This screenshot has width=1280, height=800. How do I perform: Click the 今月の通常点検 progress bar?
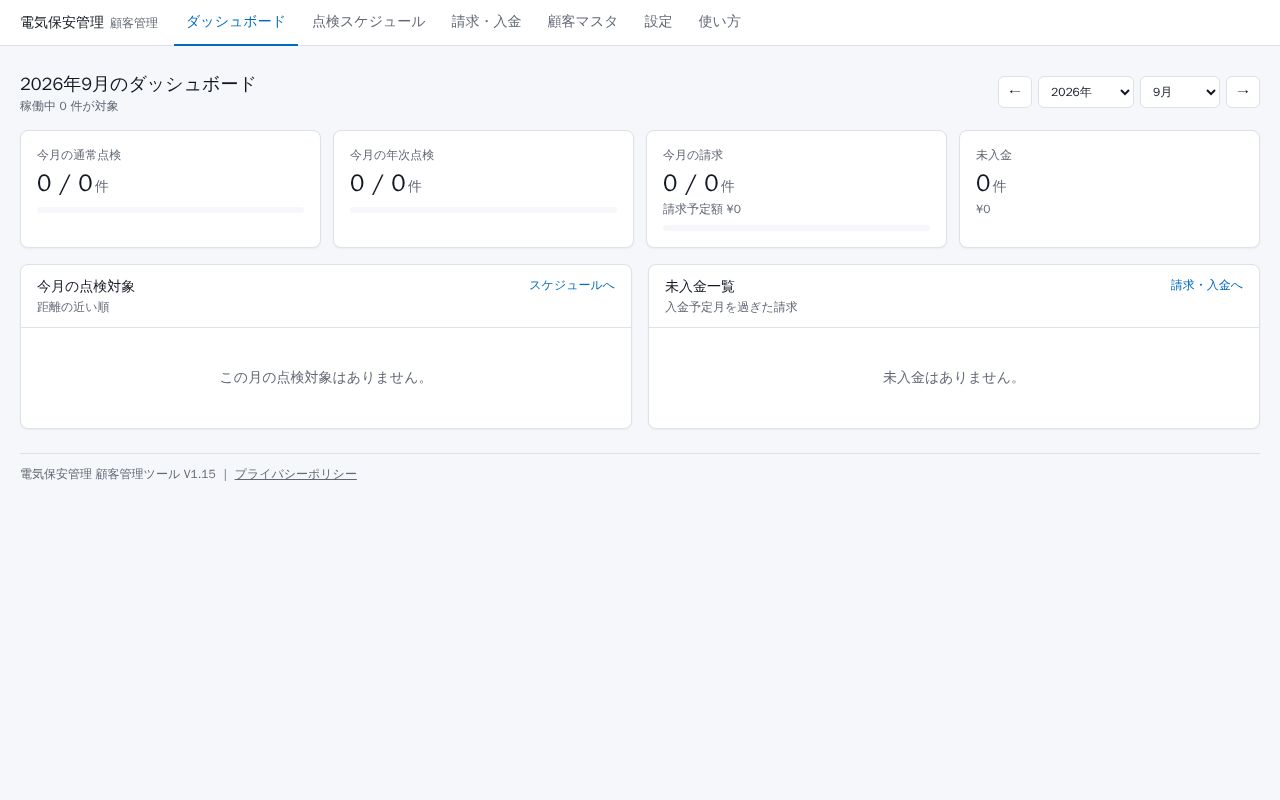(170, 210)
